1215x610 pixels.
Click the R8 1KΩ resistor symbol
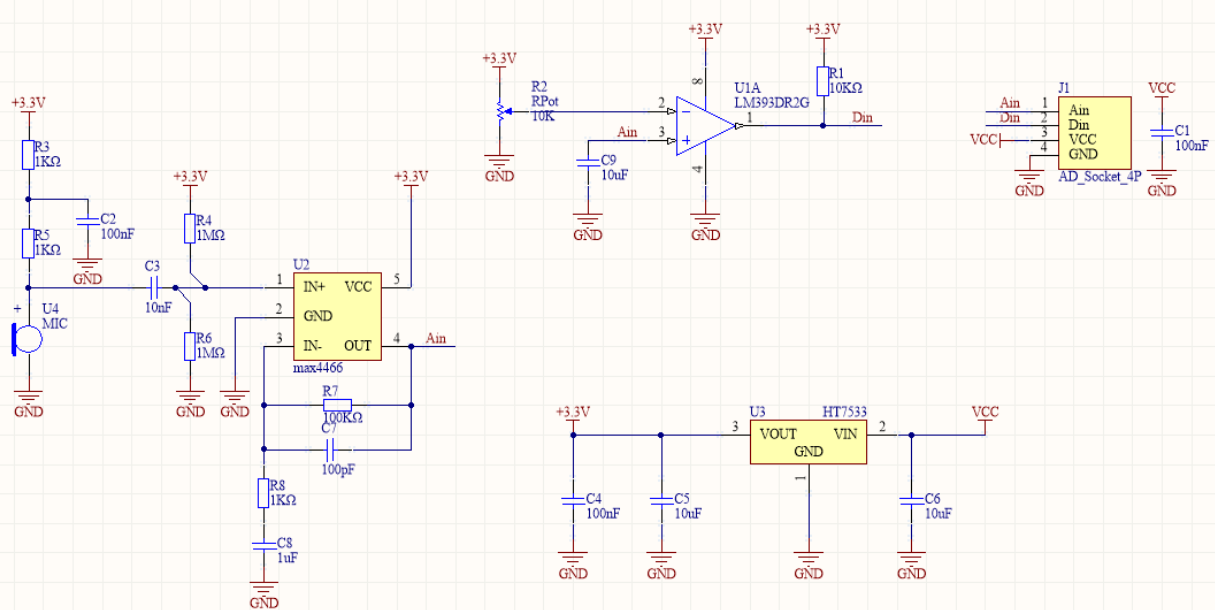263,493
